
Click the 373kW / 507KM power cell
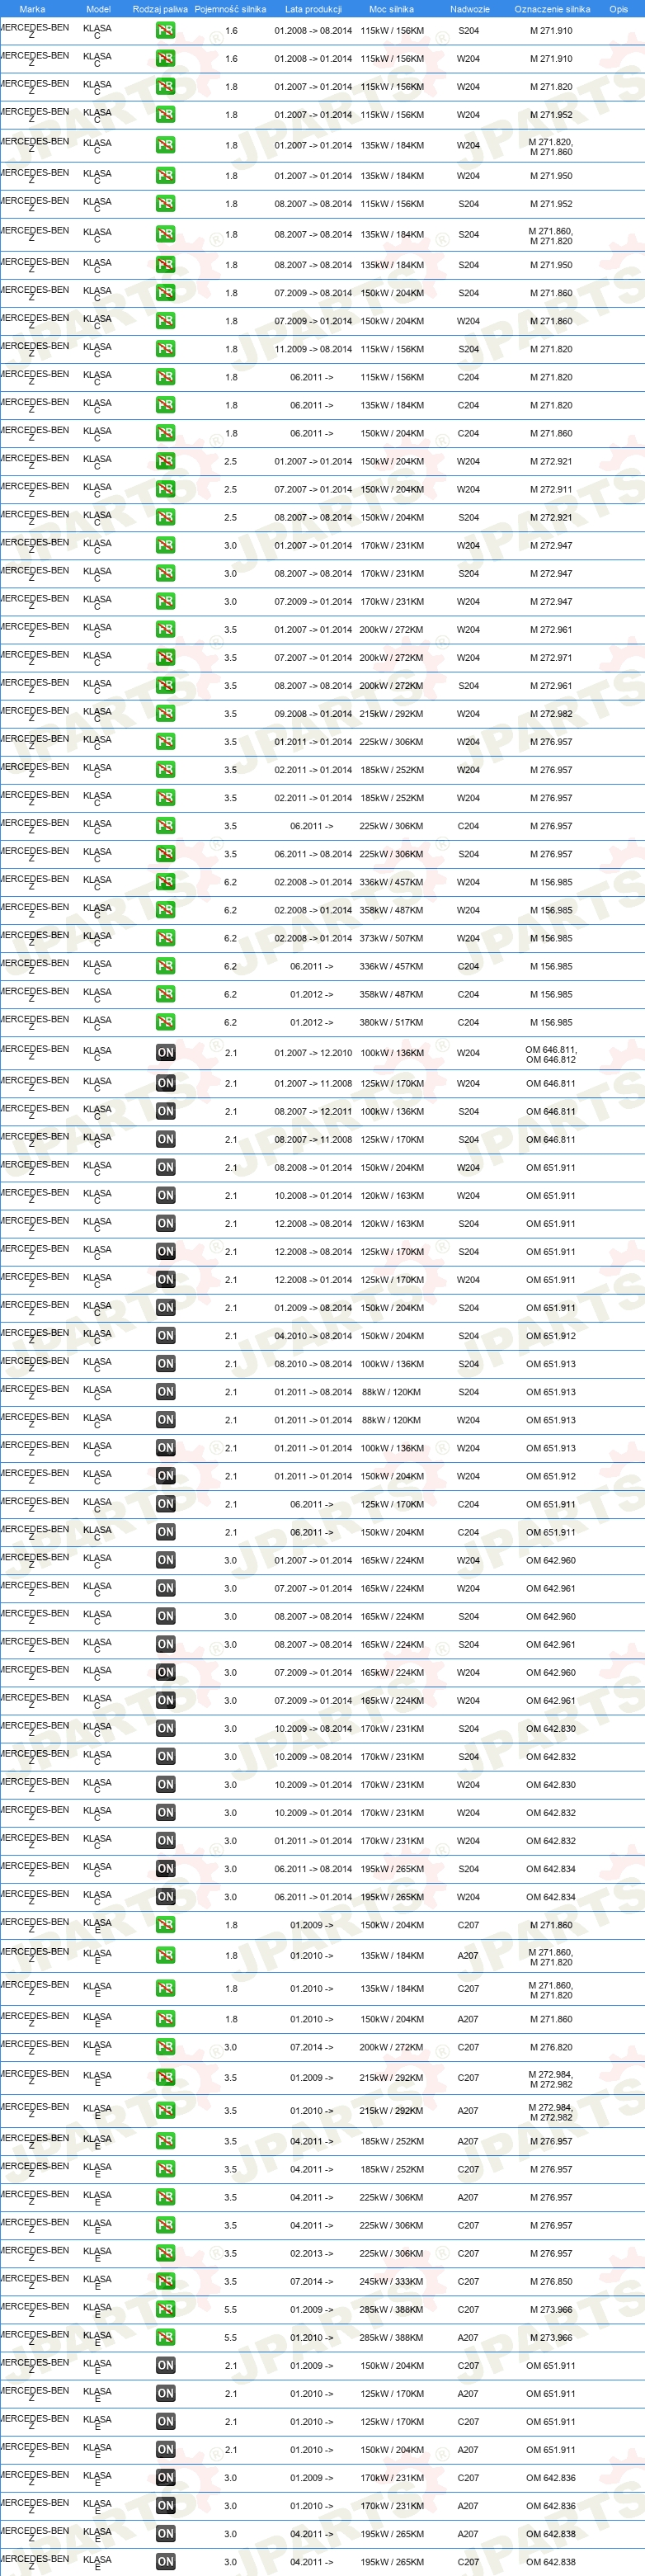click(392, 938)
